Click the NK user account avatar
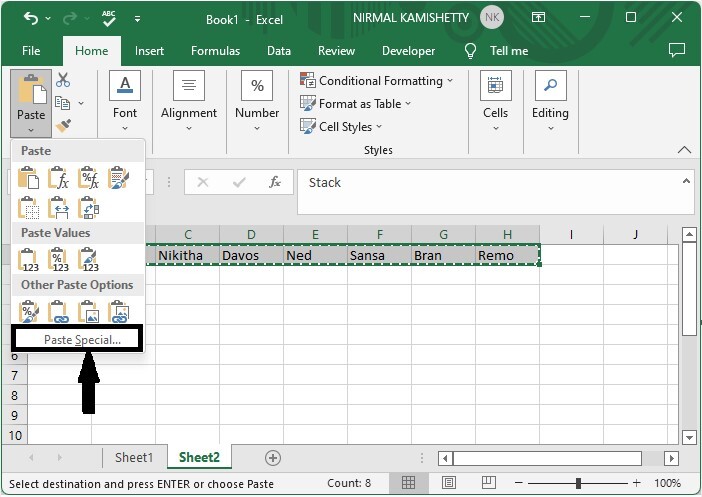This screenshot has height=497, width=702. [x=492, y=17]
